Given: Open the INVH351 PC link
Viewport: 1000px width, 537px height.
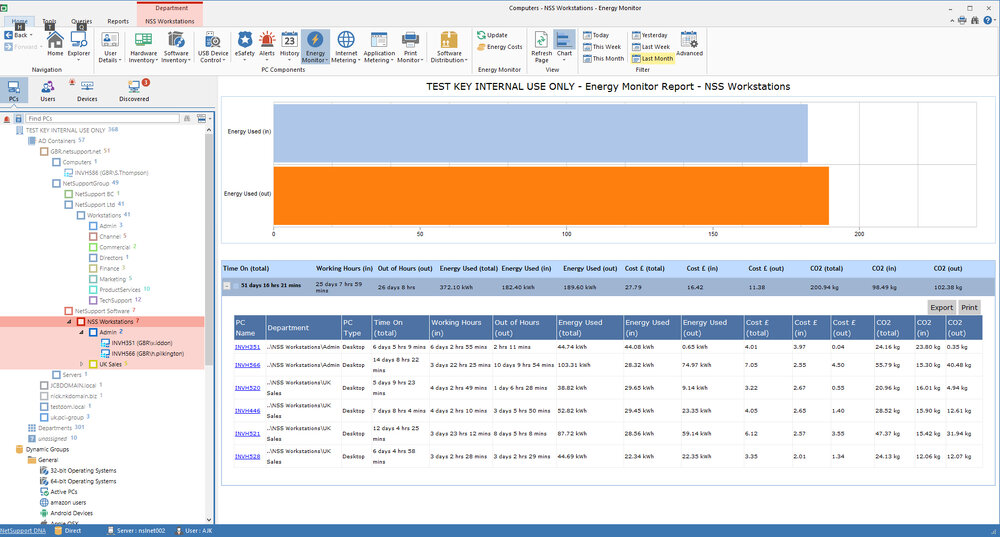Looking at the screenshot, I should 247,347.
